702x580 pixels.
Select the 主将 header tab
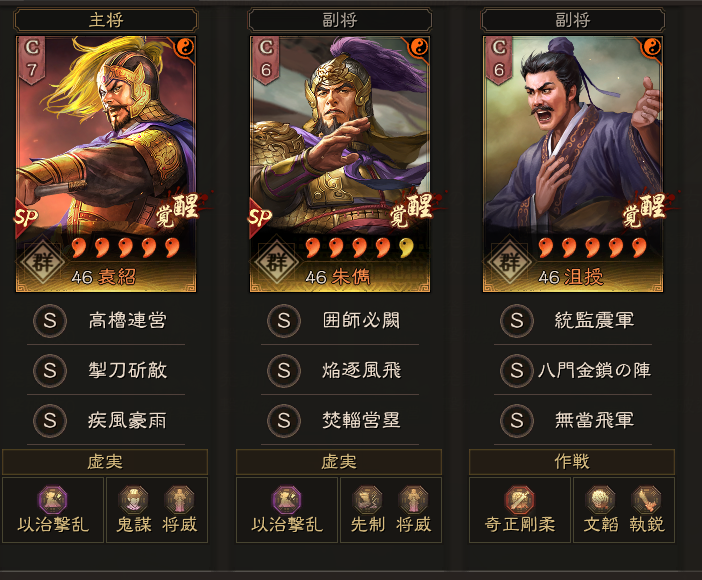[106, 20]
